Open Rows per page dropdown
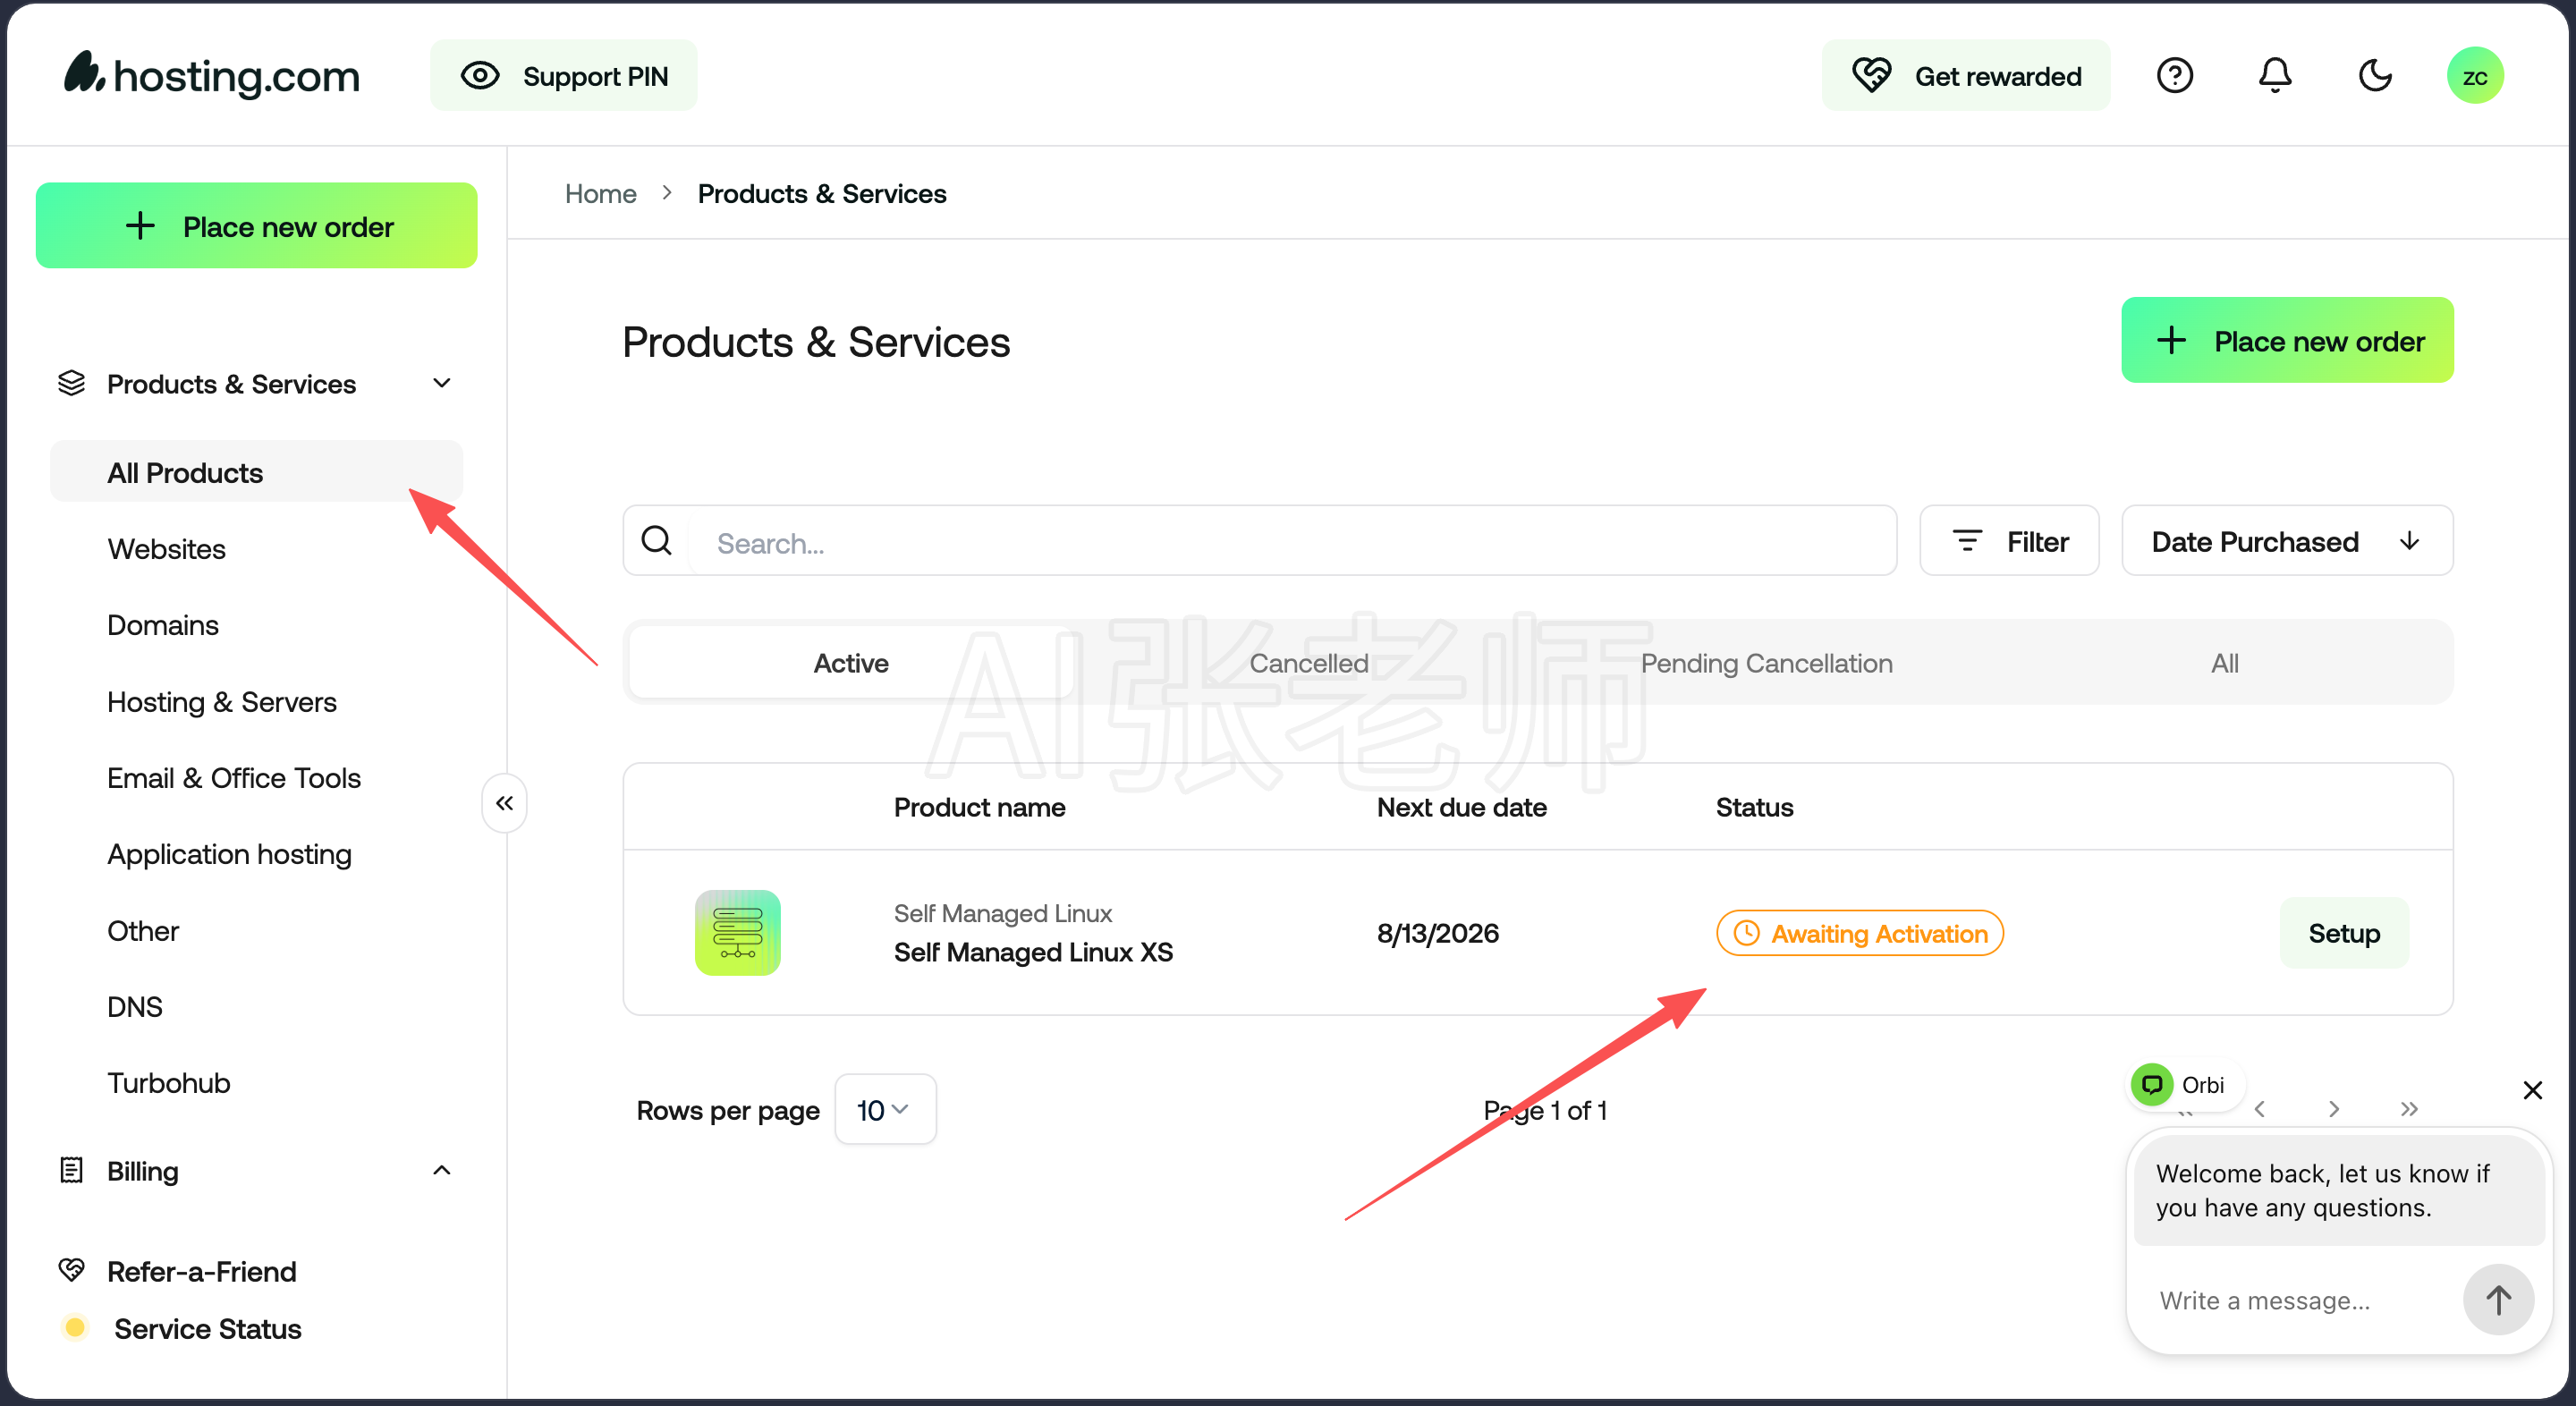 885,1110
